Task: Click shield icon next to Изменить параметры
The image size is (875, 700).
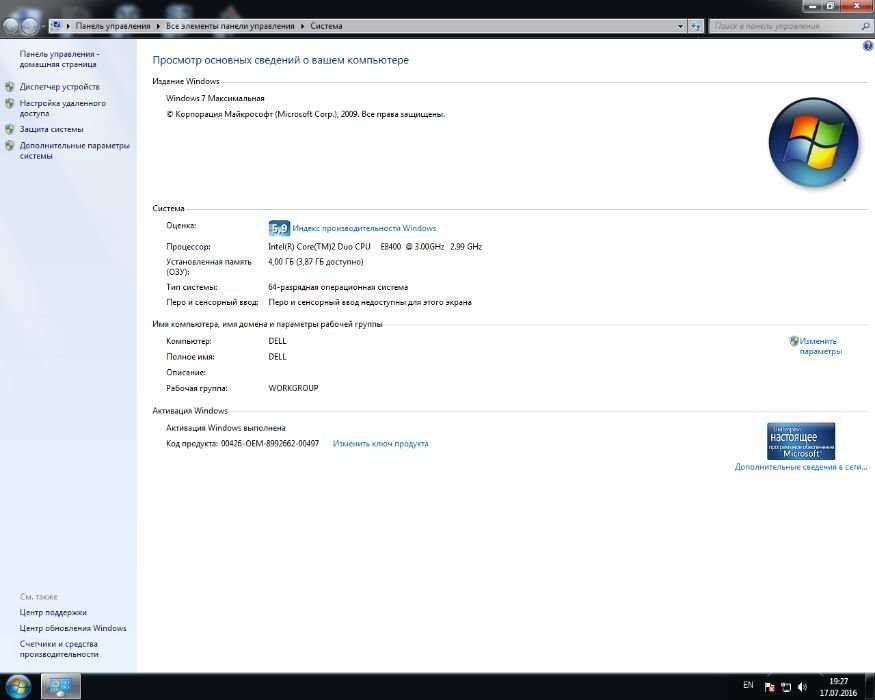Action: tap(794, 341)
